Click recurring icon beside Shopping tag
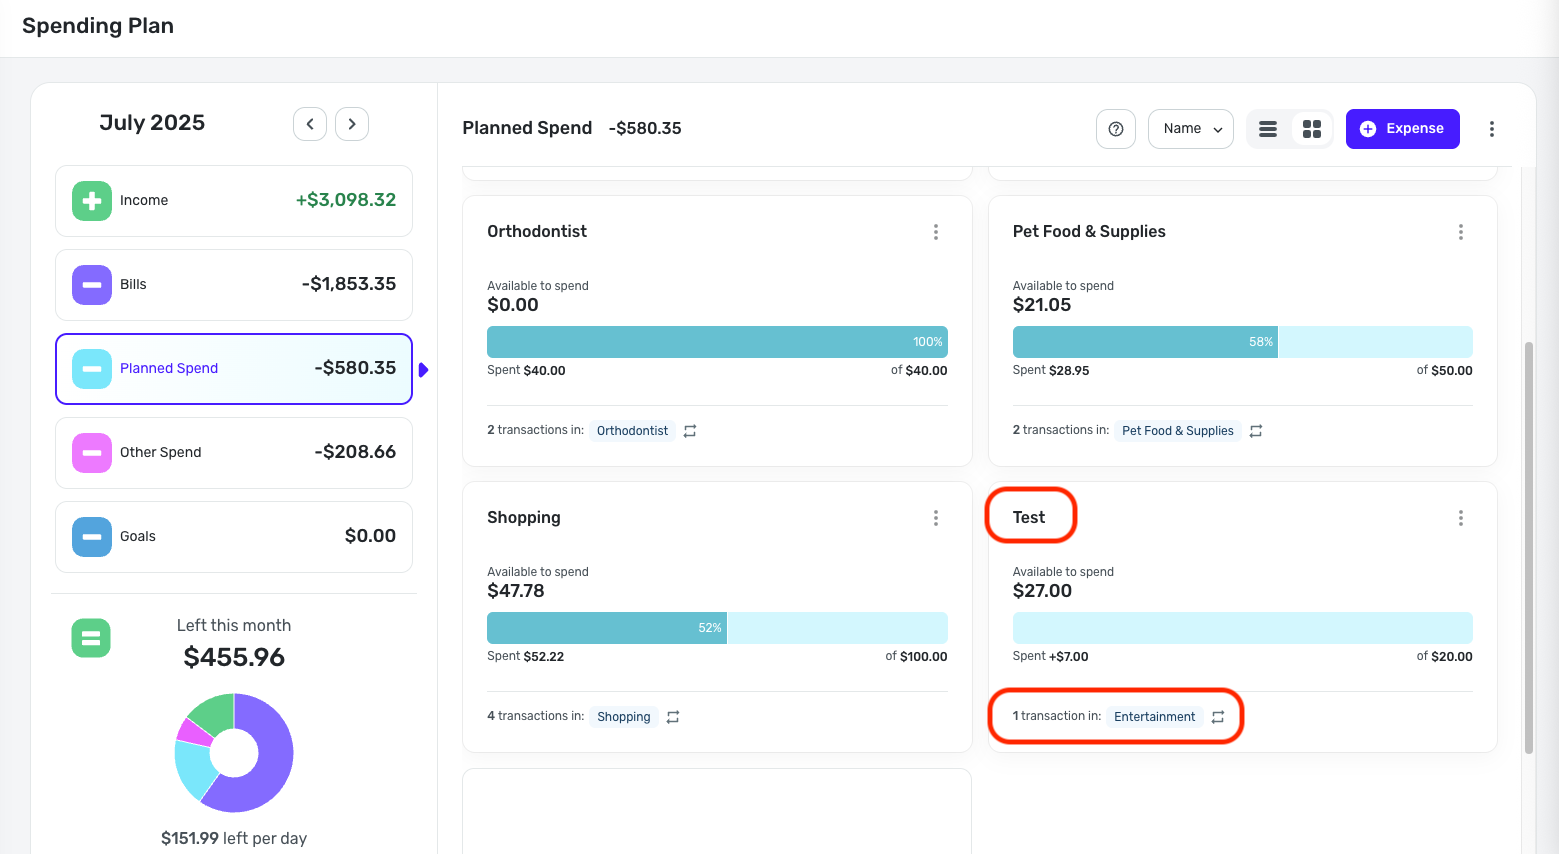Image resolution: width=1559 pixels, height=854 pixels. point(673,717)
